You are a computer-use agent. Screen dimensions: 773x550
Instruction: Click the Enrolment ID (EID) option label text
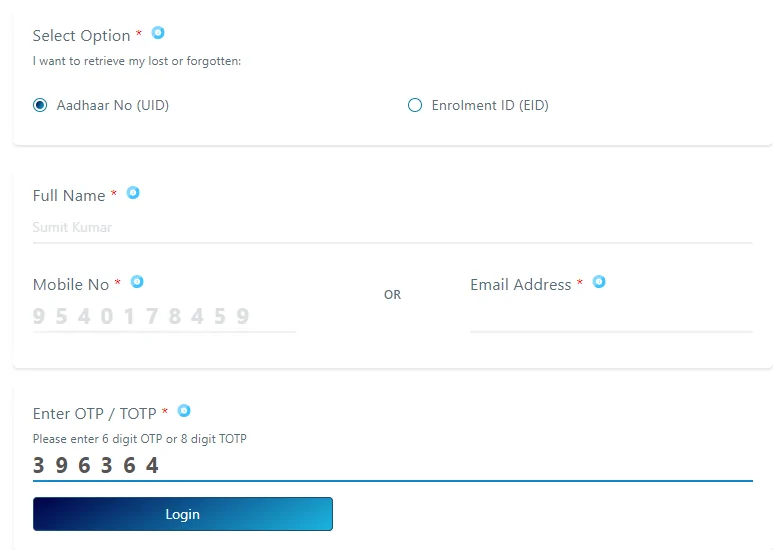click(x=490, y=105)
